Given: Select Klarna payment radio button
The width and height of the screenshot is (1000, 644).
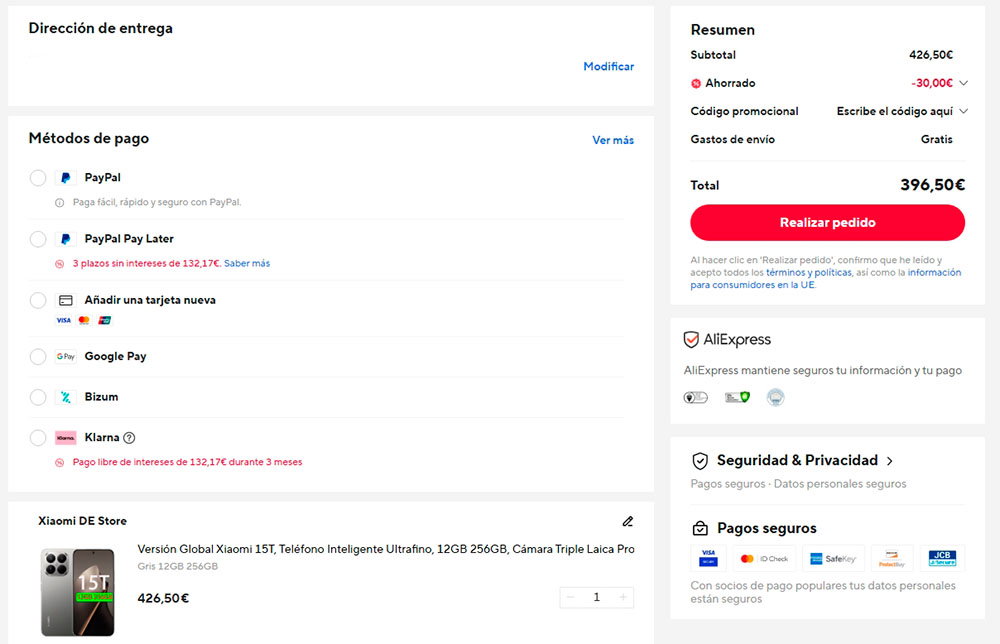Looking at the screenshot, I should coord(38,438).
